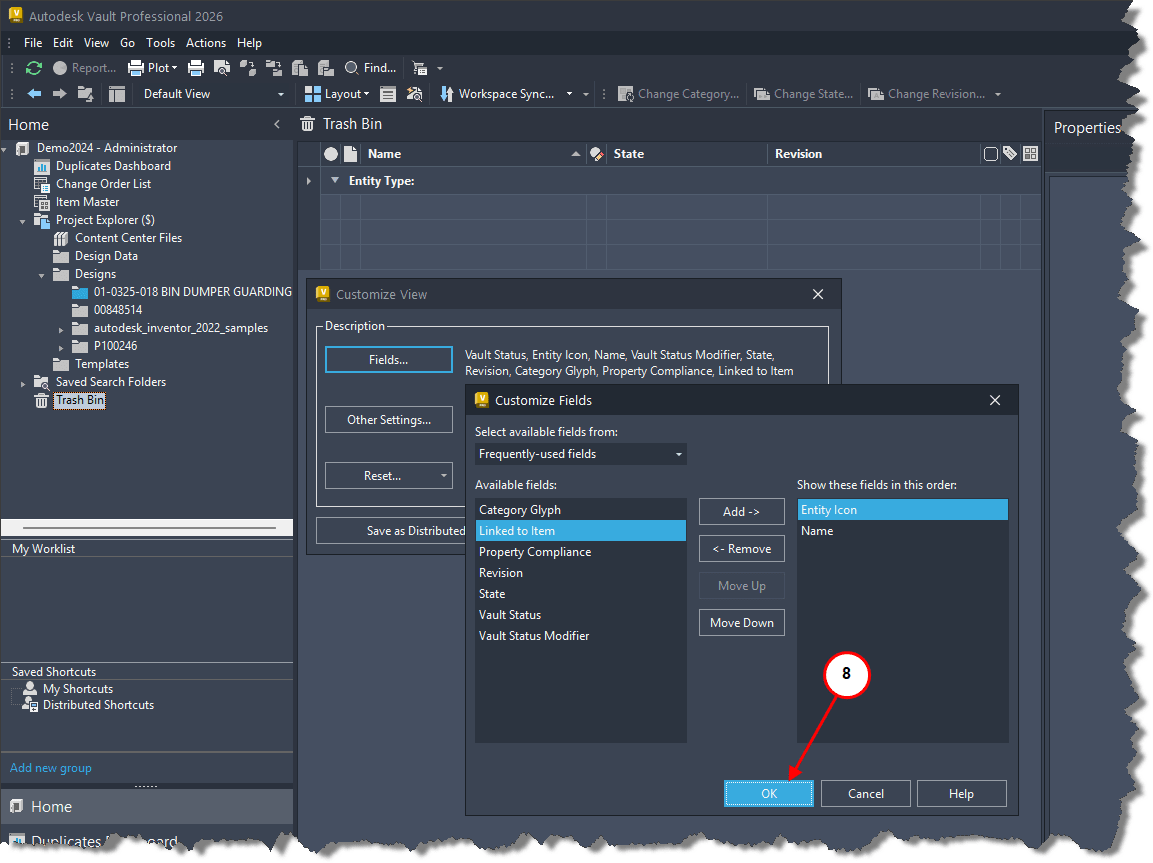Click OK in Customize Fields dialog

[x=769, y=794]
